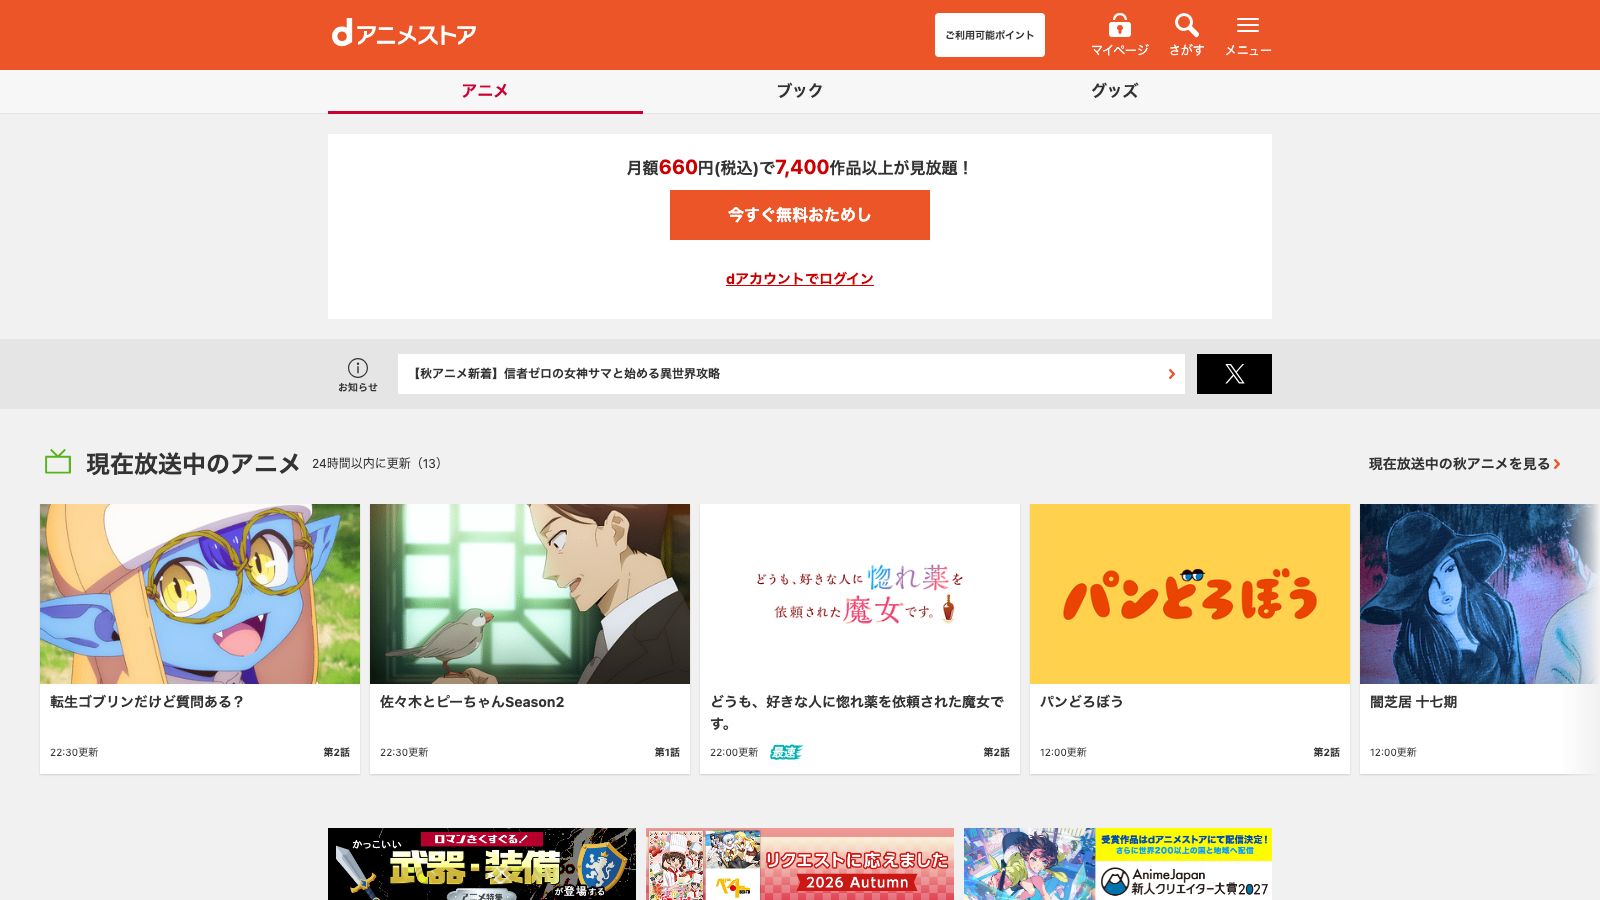Open 現在放送中の秋アニメを見る link
The height and width of the screenshot is (900, 1600).
pos(1465,464)
